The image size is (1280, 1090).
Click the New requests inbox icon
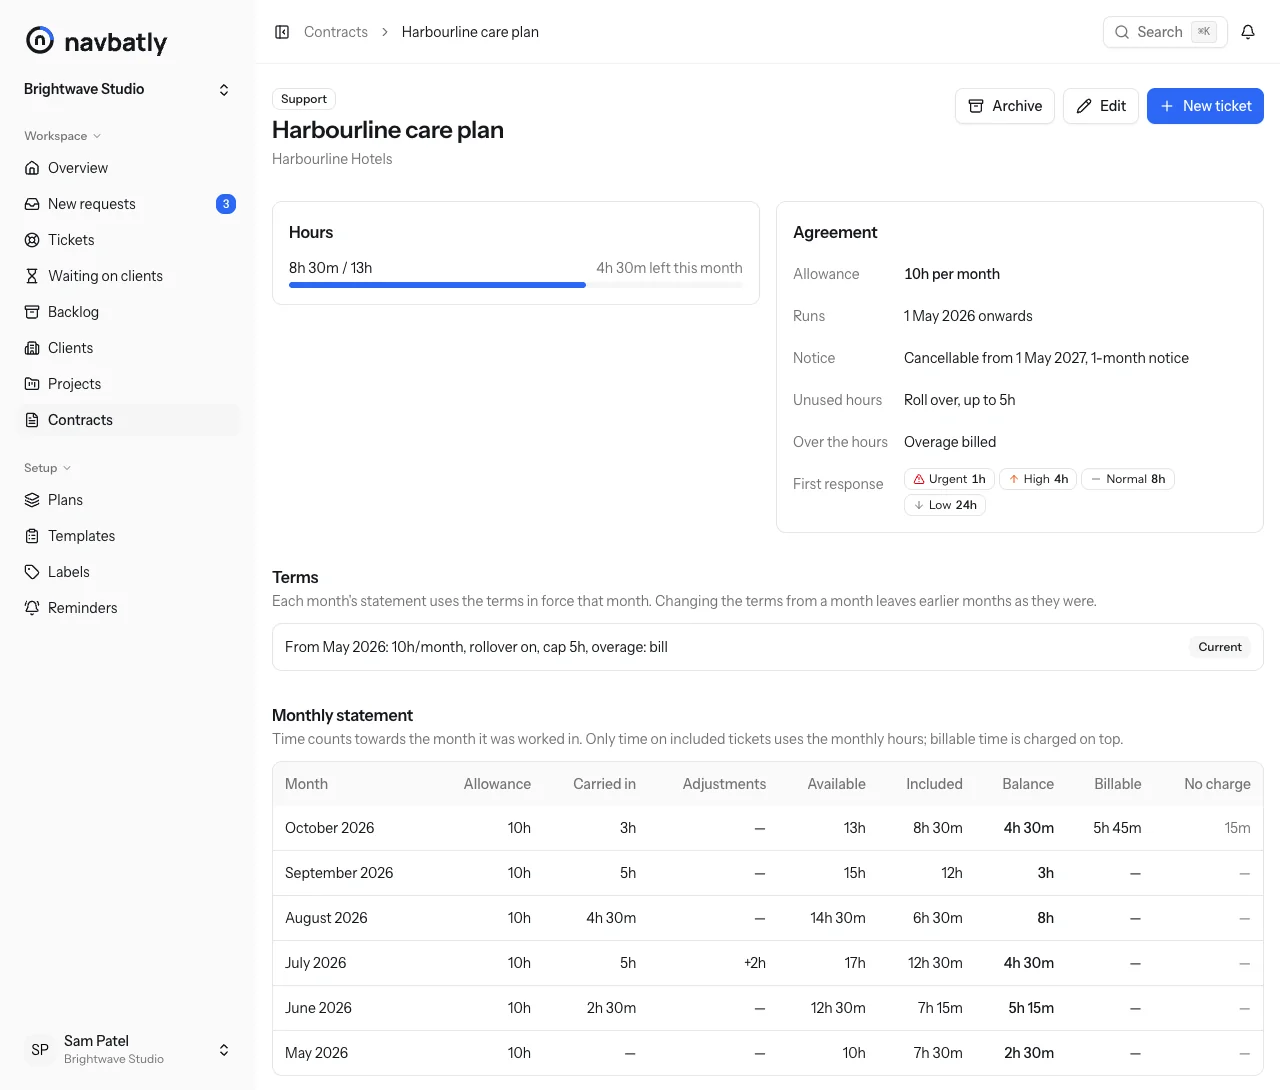point(32,204)
